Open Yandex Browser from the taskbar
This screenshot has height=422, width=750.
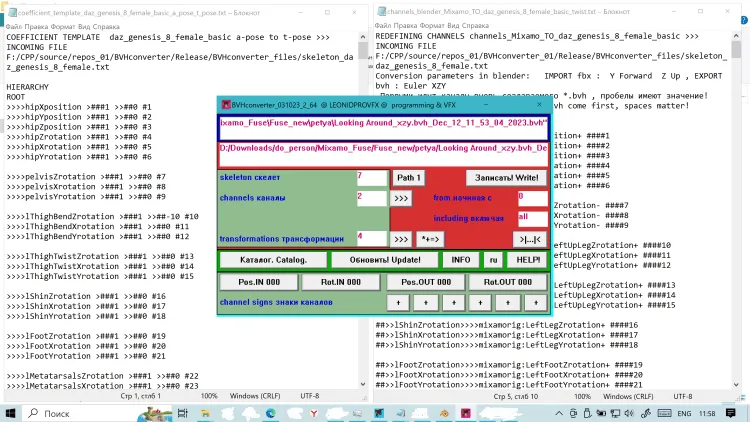tap(314, 413)
